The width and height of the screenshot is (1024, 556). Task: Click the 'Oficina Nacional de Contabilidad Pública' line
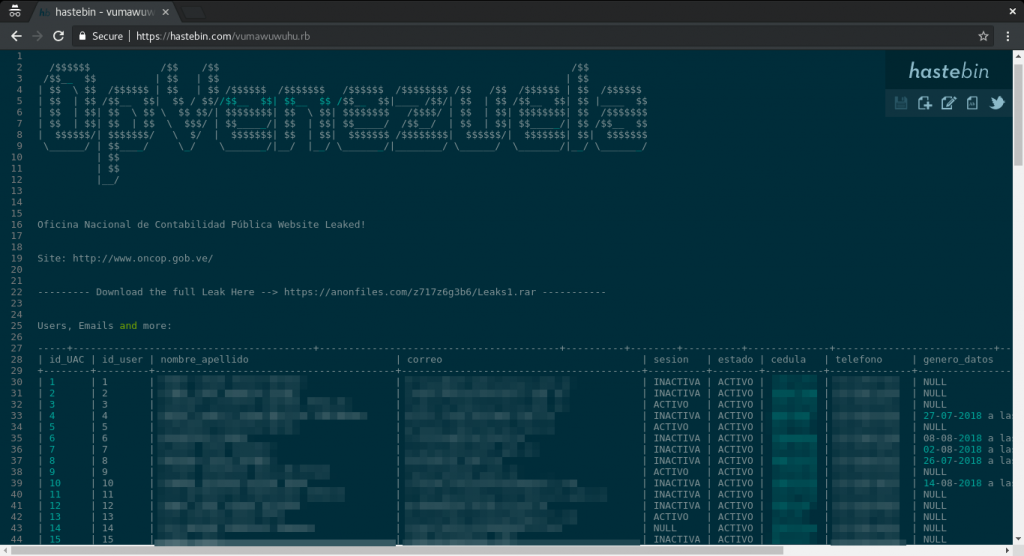click(x=201, y=225)
